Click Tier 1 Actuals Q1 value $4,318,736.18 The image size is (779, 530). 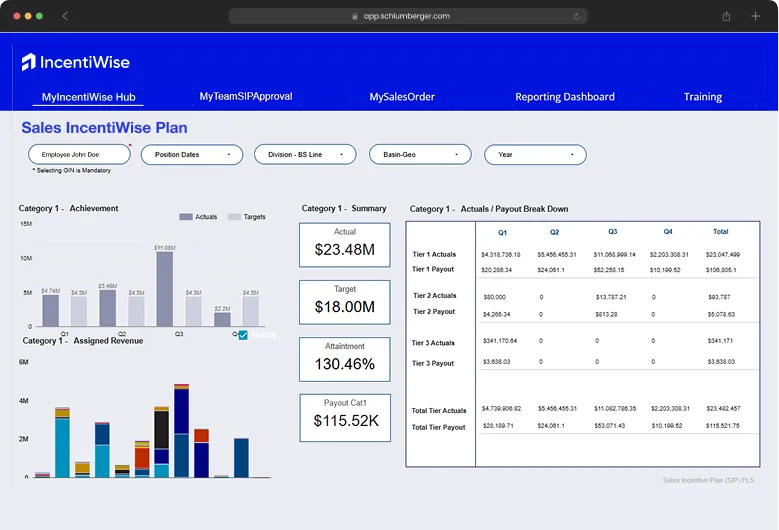[x=501, y=255]
